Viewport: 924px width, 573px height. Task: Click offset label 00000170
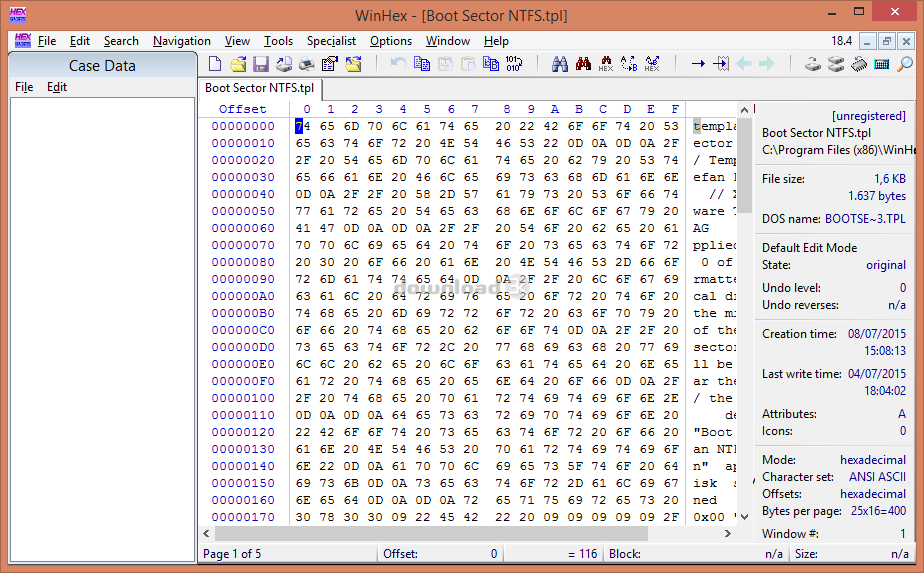(243, 517)
